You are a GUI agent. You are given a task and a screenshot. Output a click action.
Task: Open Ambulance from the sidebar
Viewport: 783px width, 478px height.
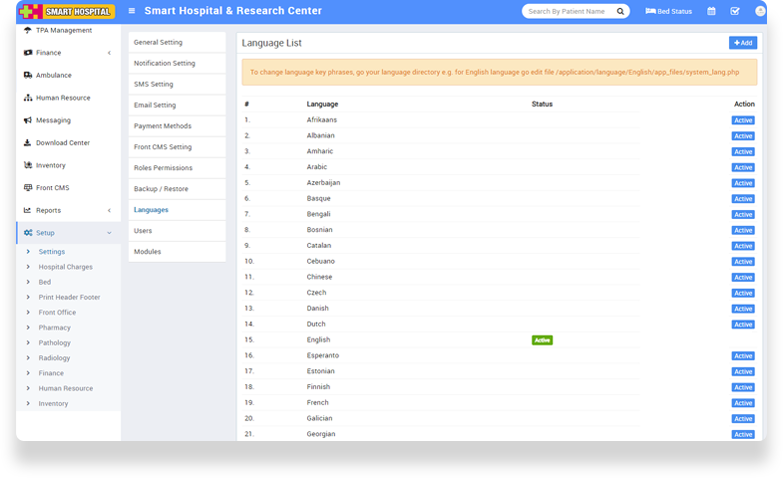tap(53, 75)
